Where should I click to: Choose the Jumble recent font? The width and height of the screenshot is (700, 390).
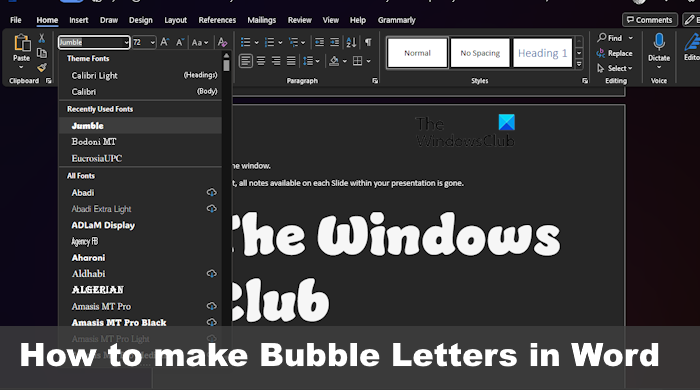pos(140,126)
